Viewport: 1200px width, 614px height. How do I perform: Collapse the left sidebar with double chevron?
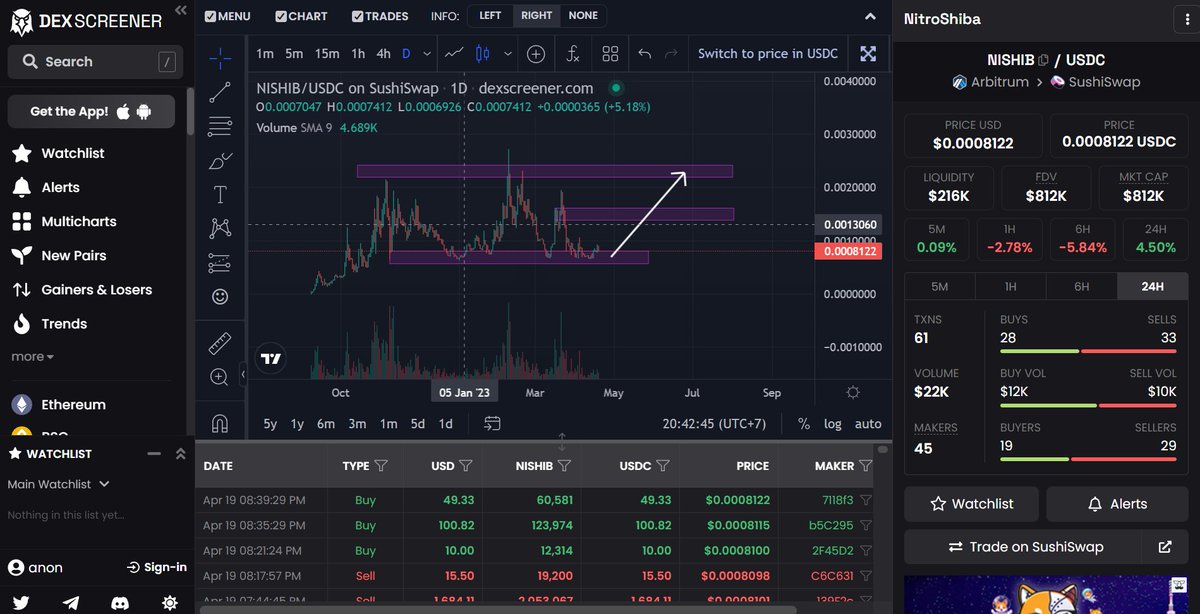point(180,11)
